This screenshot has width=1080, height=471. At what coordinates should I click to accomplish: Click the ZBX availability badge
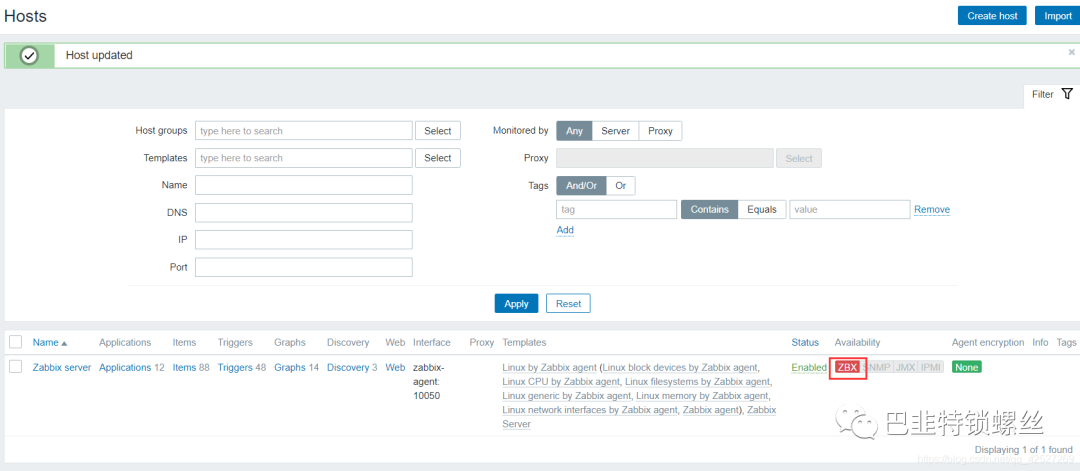coord(847,367)
